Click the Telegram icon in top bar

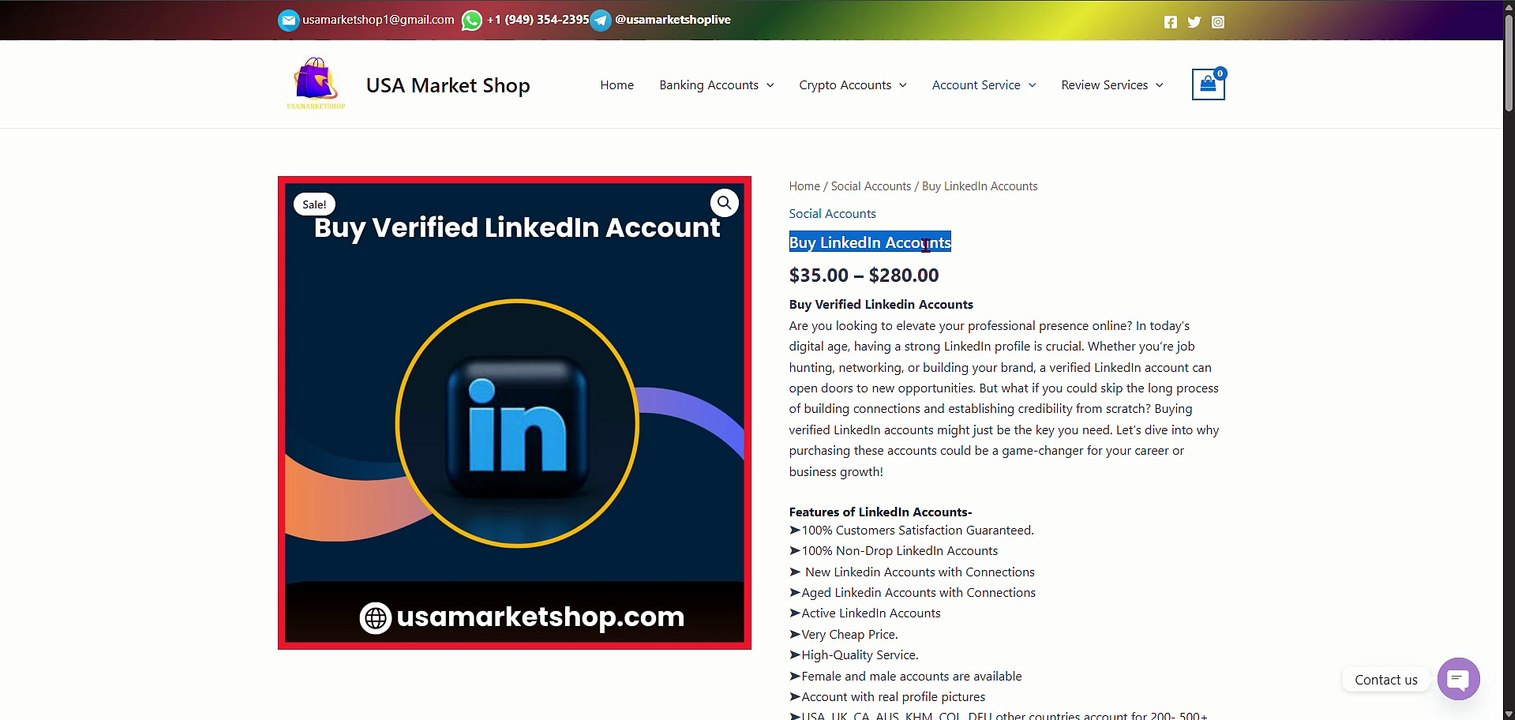tap(601, 20)
